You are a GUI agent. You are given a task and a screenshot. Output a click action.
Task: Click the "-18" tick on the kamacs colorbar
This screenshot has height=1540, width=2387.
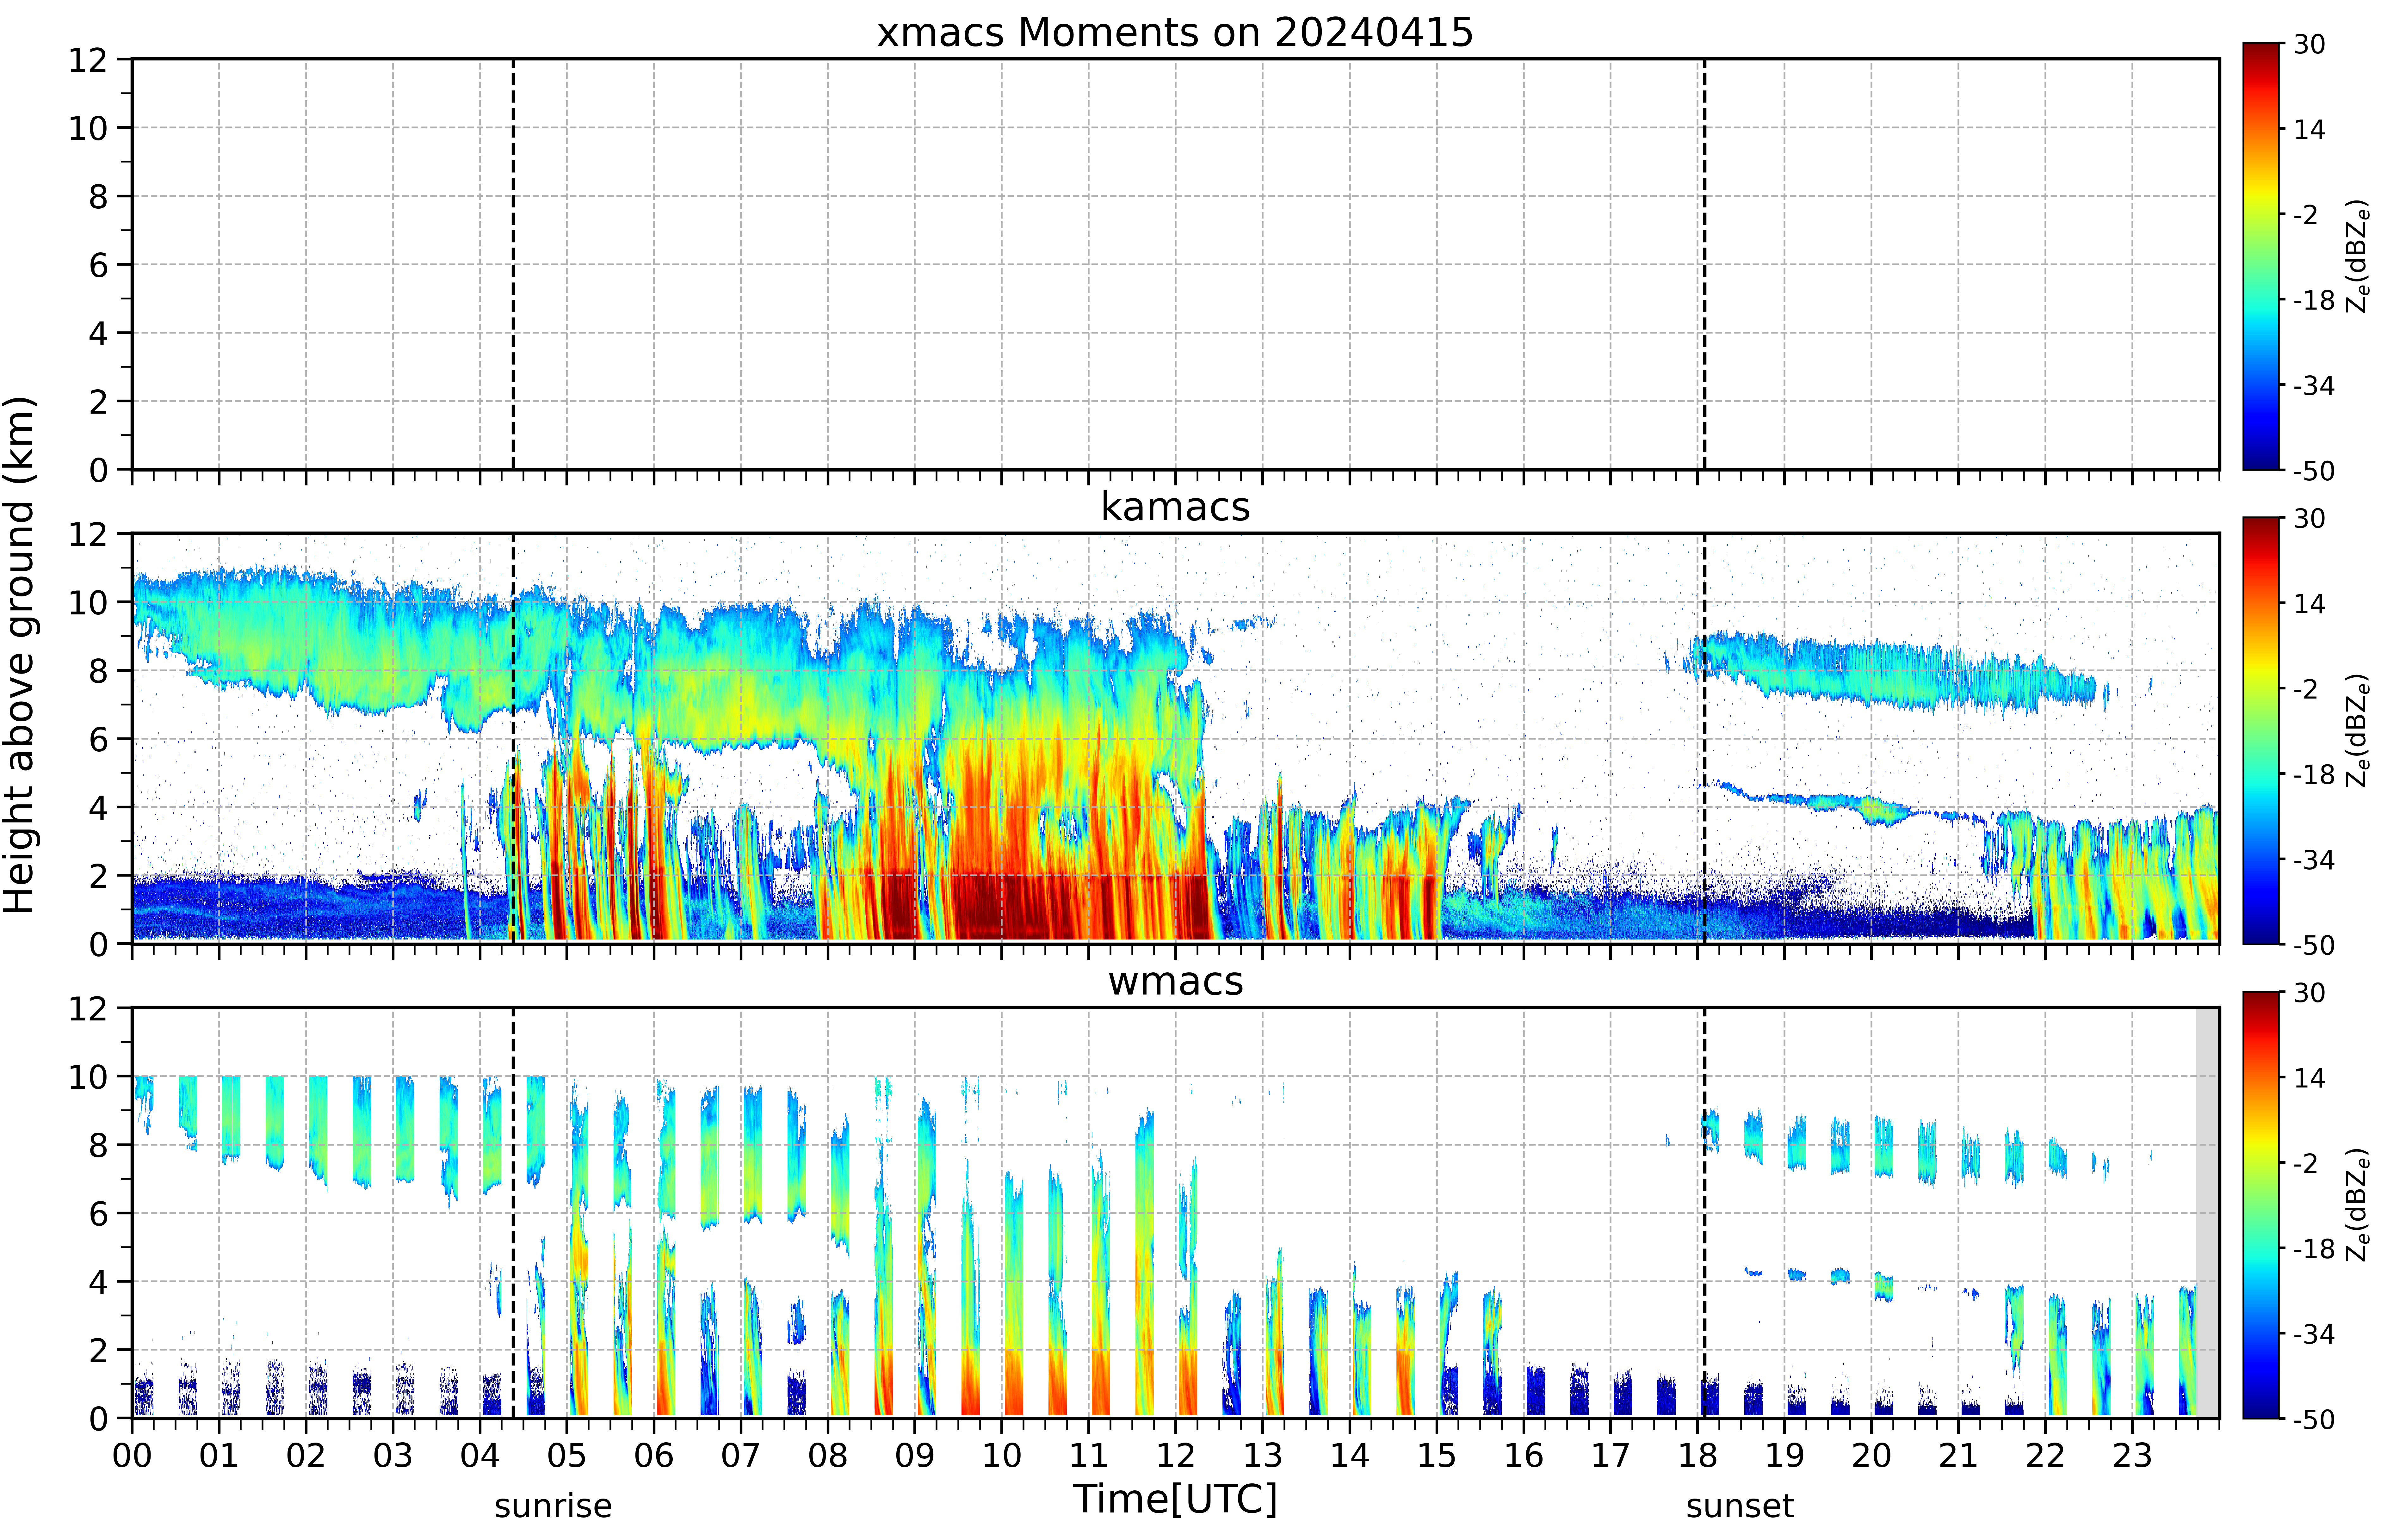point(2314,774)
